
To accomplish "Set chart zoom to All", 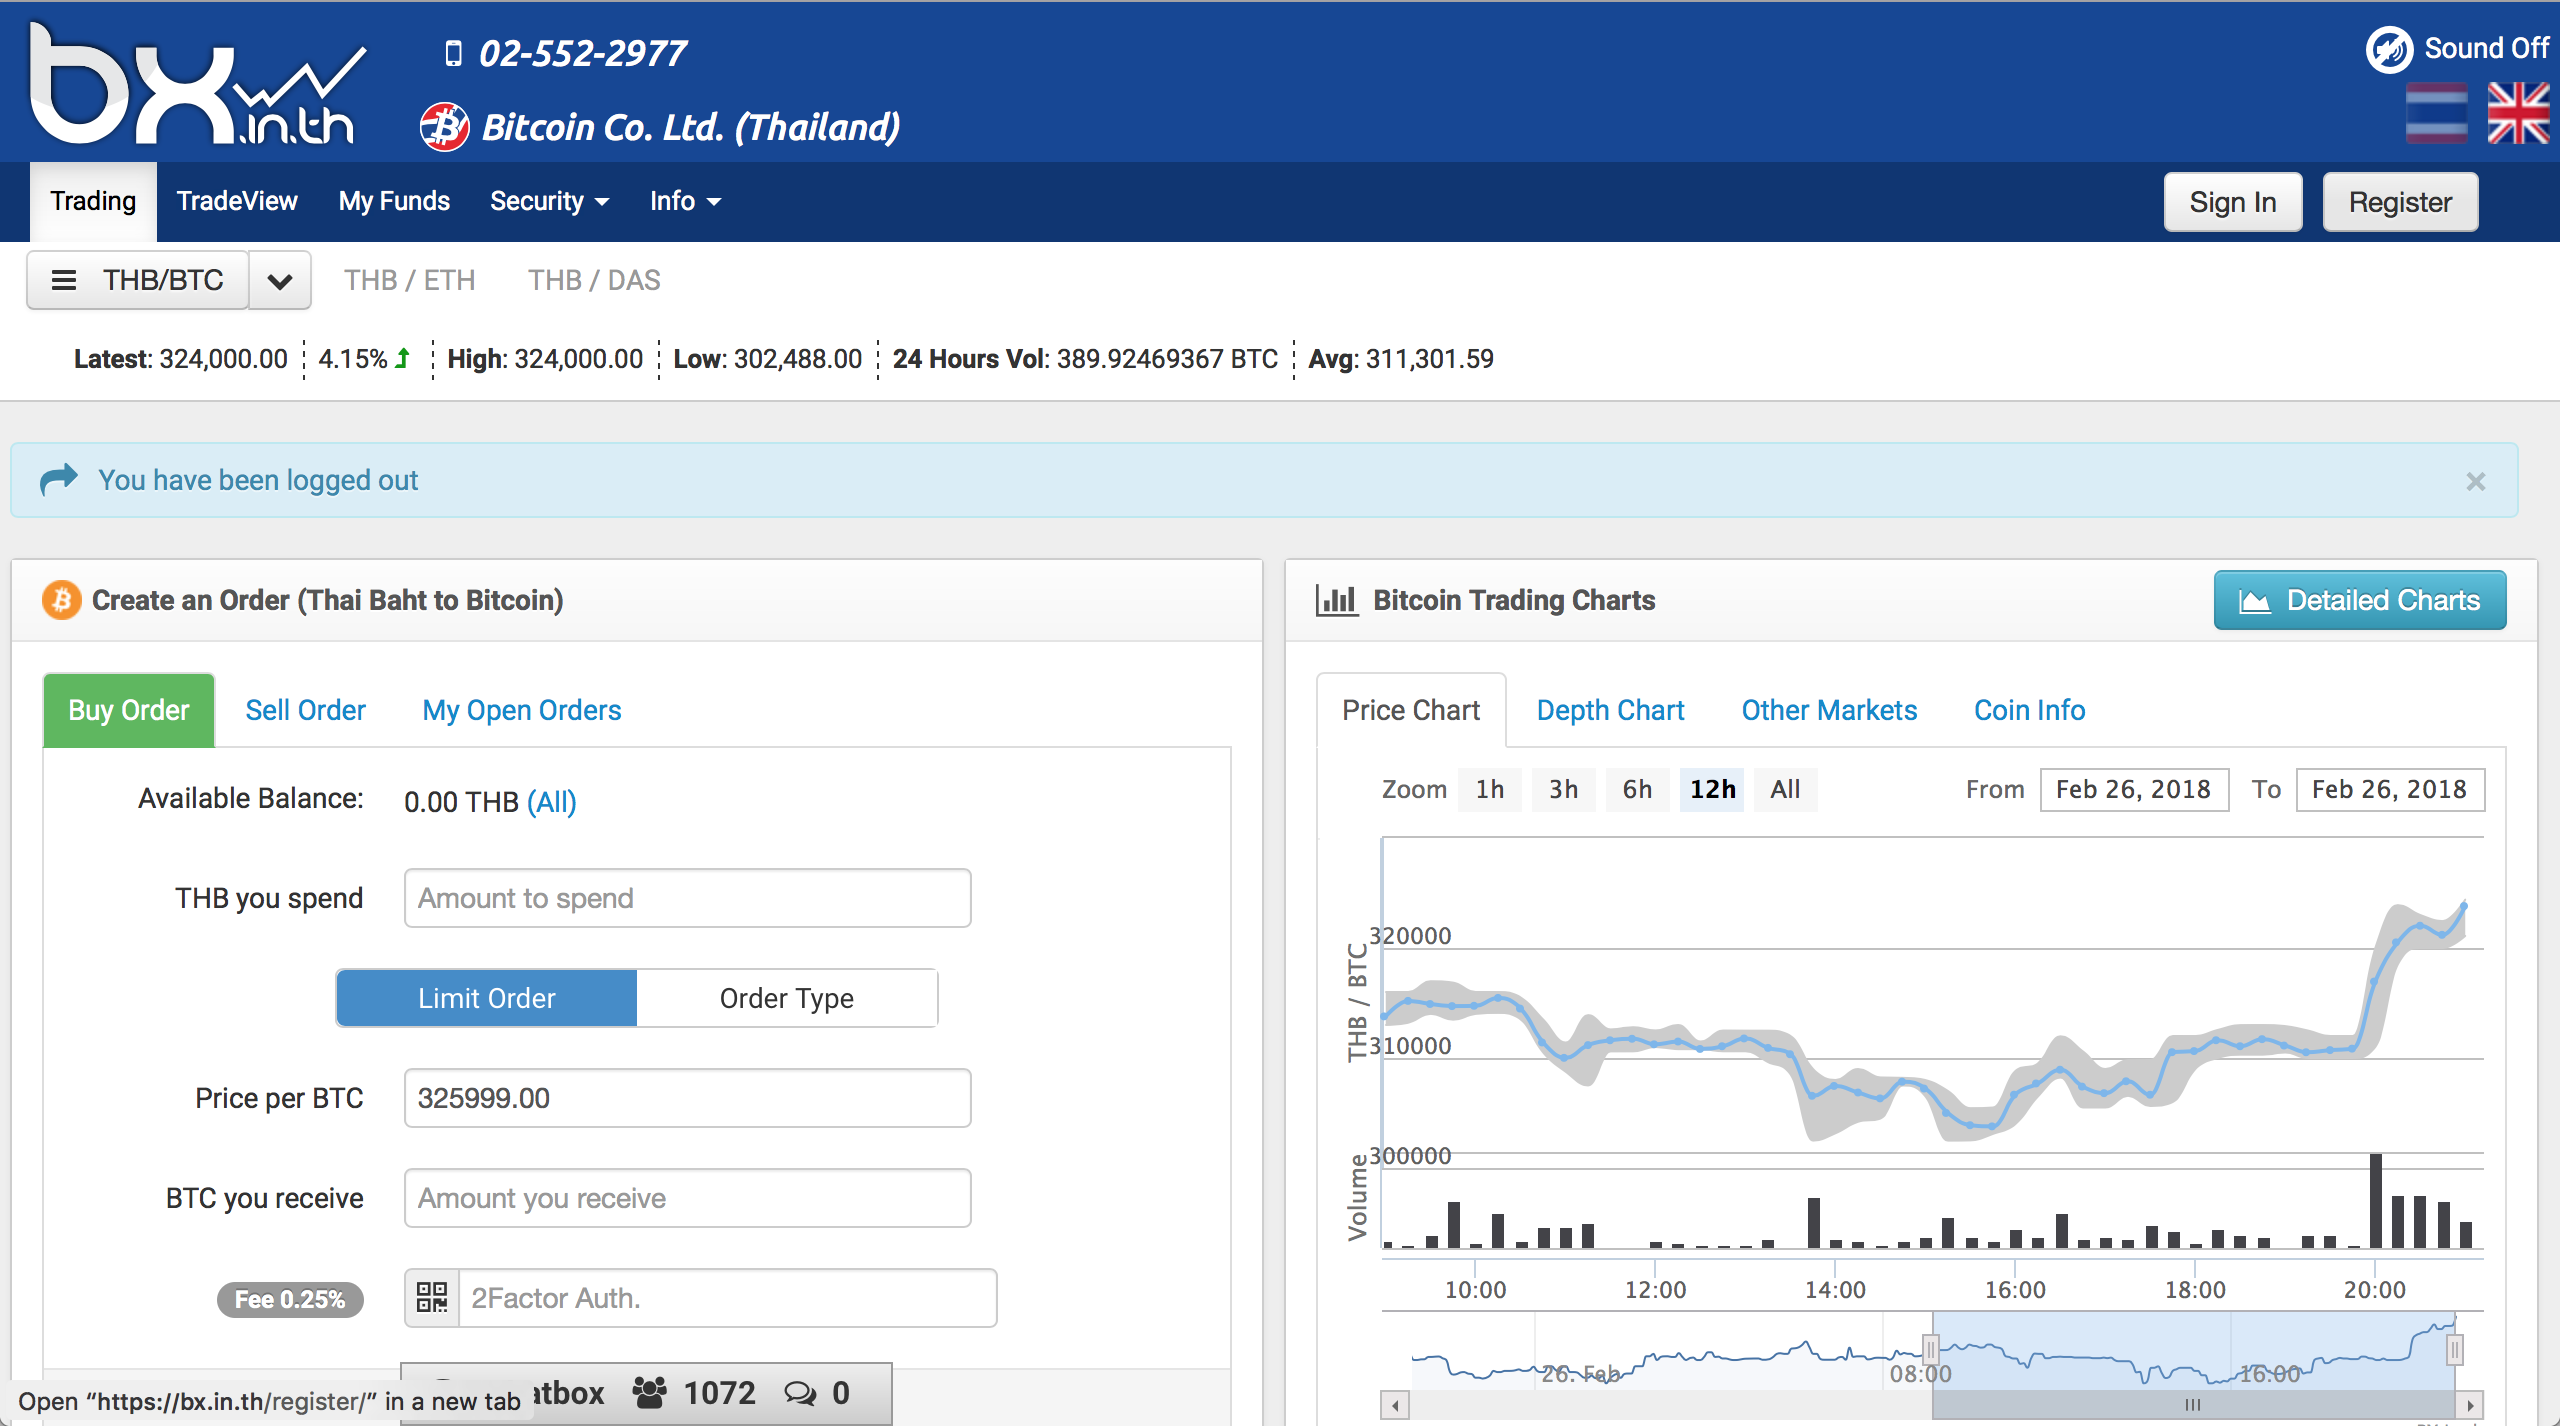I will tap(1785, 790).
